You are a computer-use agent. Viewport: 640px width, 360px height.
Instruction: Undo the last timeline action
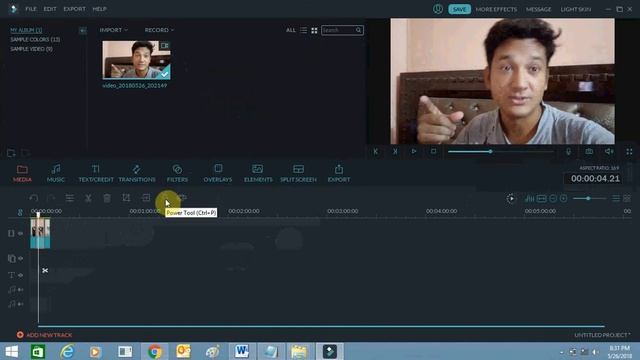click(33, 198)
